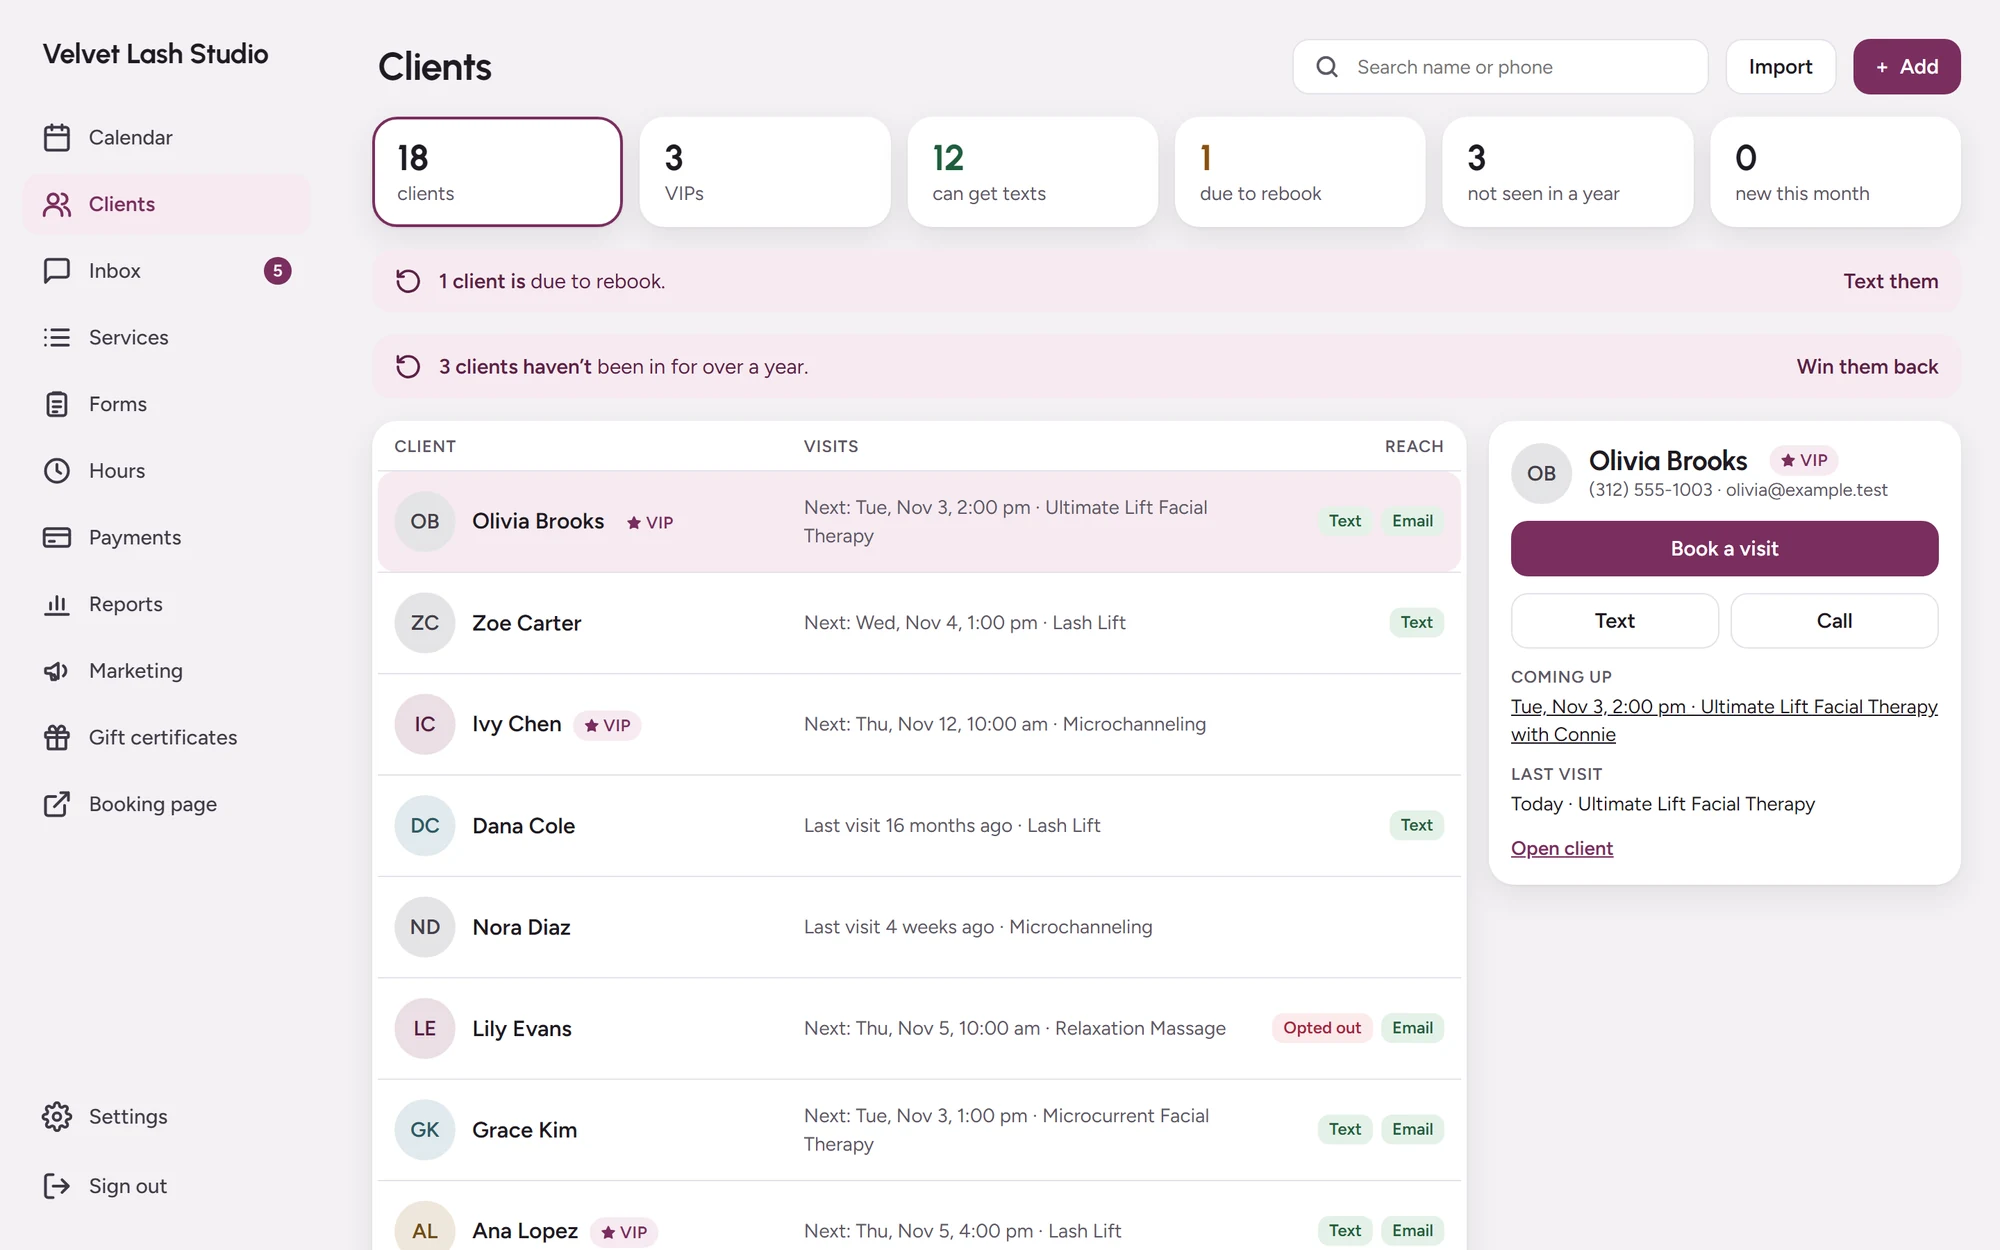This screenshot has width=2000, height=1250.
Task: Click the refresh icon in the over-a-year banner
Action: (408, 367)
